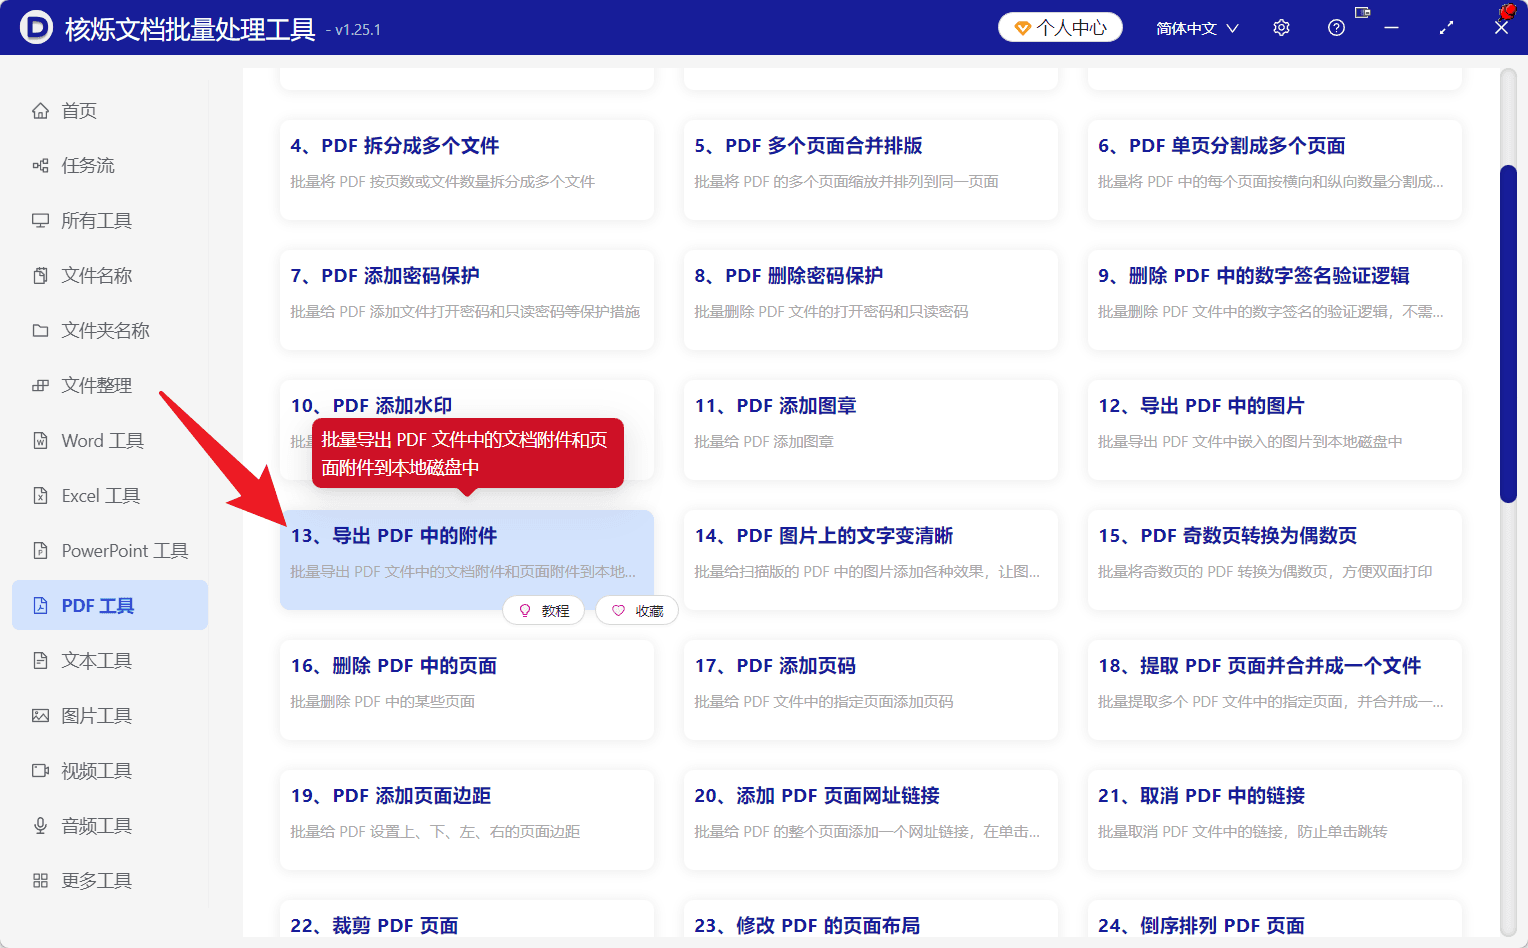Open tool 6 PDF 单页分割成多个页面

tap(1275, 170)
